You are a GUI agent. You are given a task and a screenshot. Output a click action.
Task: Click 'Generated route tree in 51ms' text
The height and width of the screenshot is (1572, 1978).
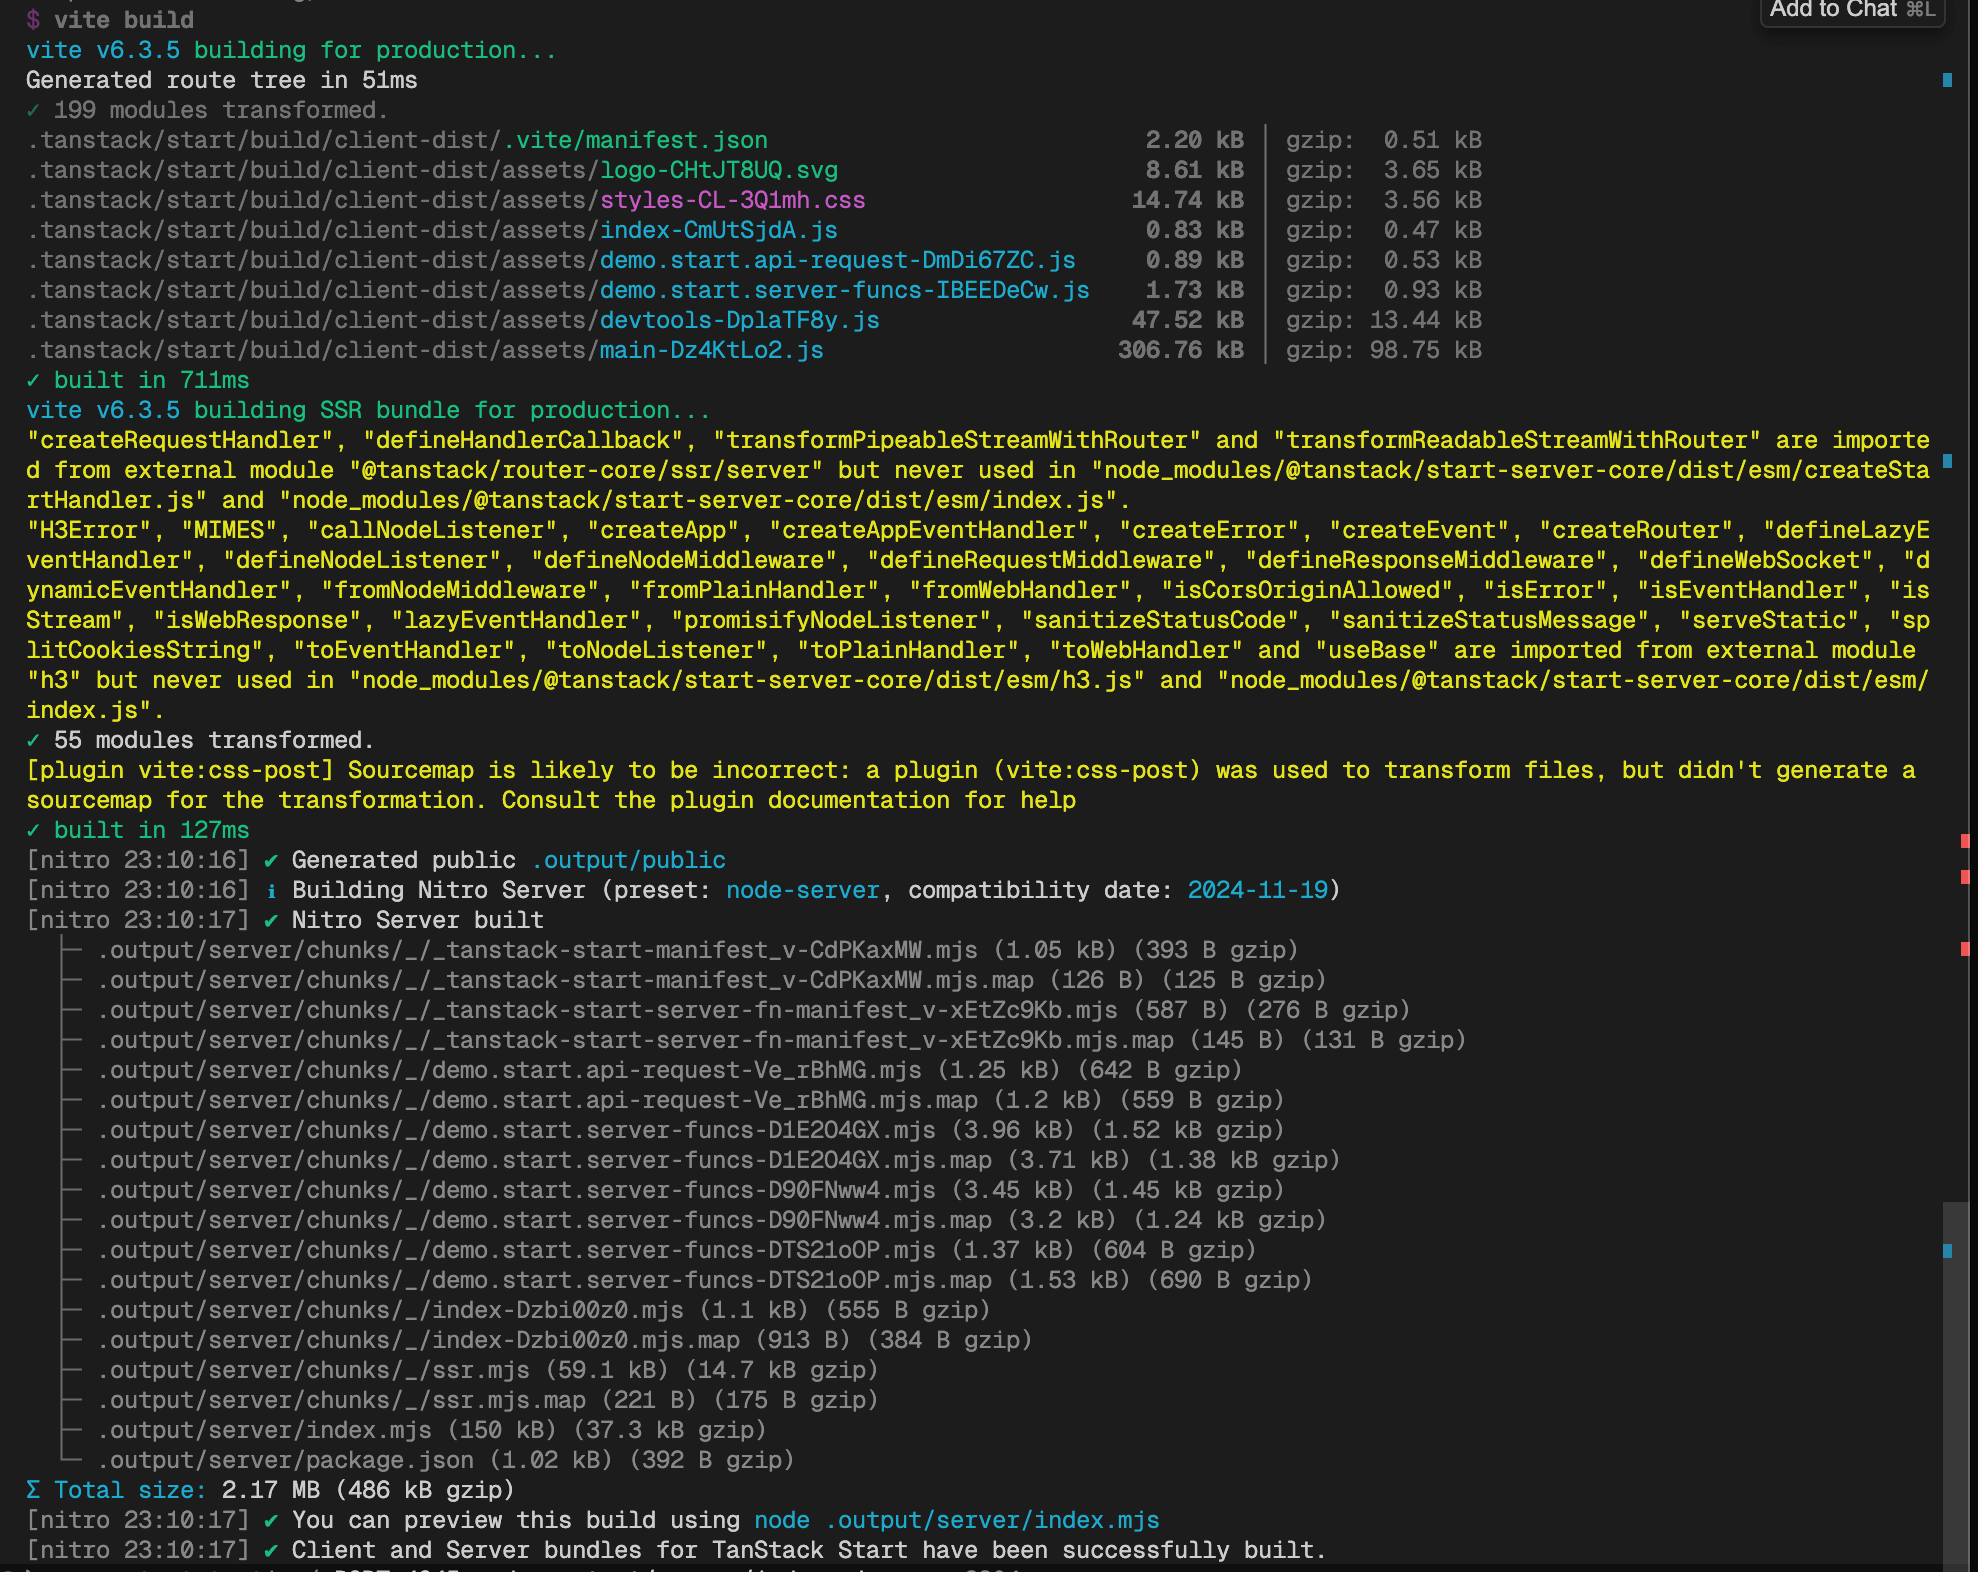[x=222, y=80]
